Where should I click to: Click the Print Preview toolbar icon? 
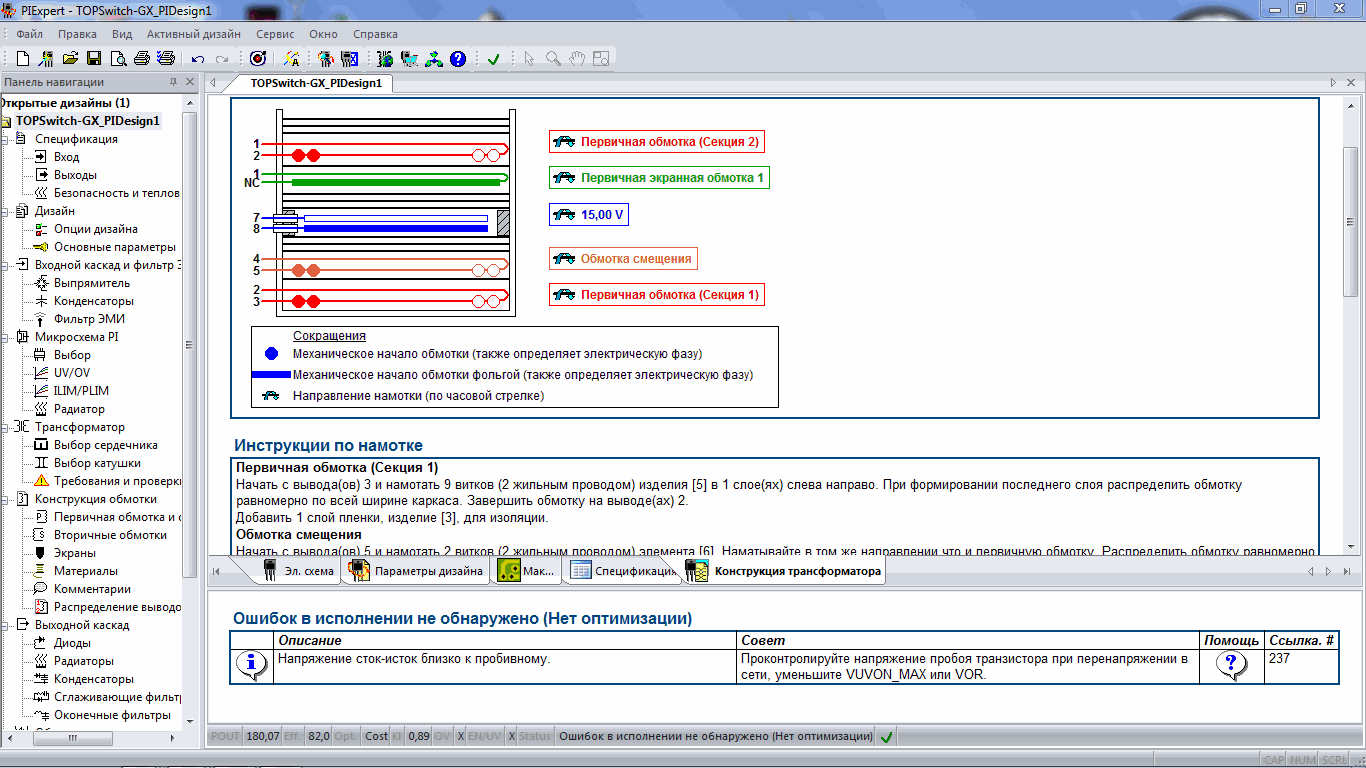pos(118,59)
